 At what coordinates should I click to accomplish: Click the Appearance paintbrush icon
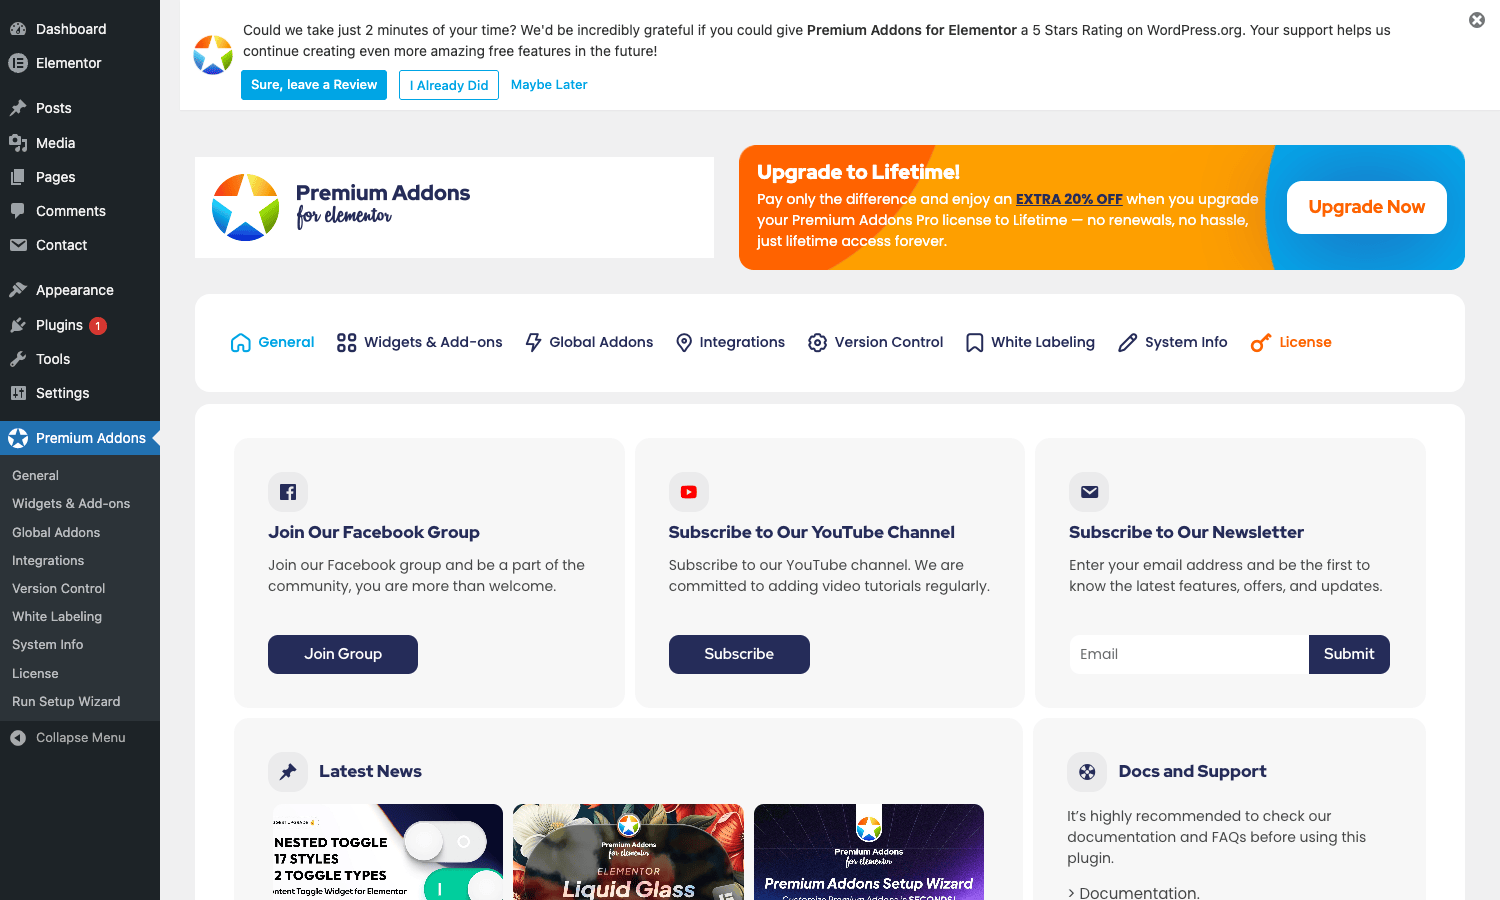pos(18,290)
